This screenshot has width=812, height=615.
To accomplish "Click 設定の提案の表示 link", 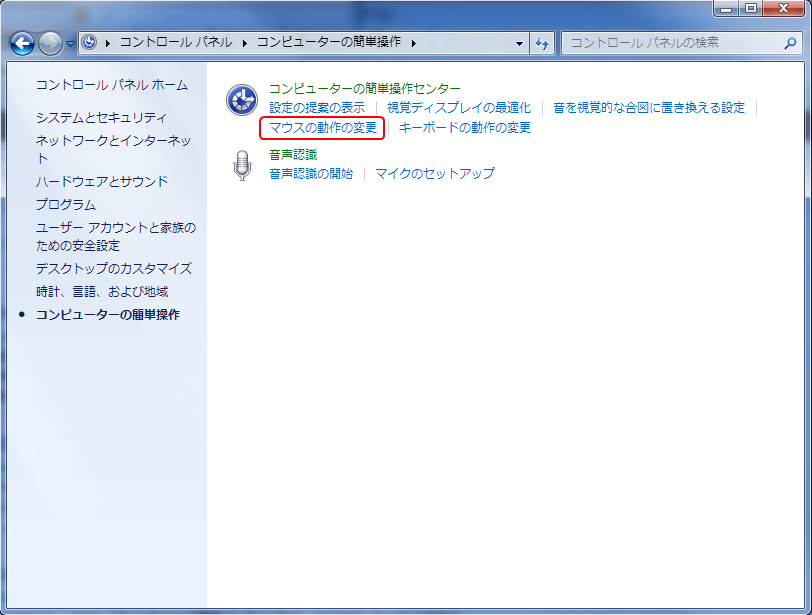I will tap(317, 108).
